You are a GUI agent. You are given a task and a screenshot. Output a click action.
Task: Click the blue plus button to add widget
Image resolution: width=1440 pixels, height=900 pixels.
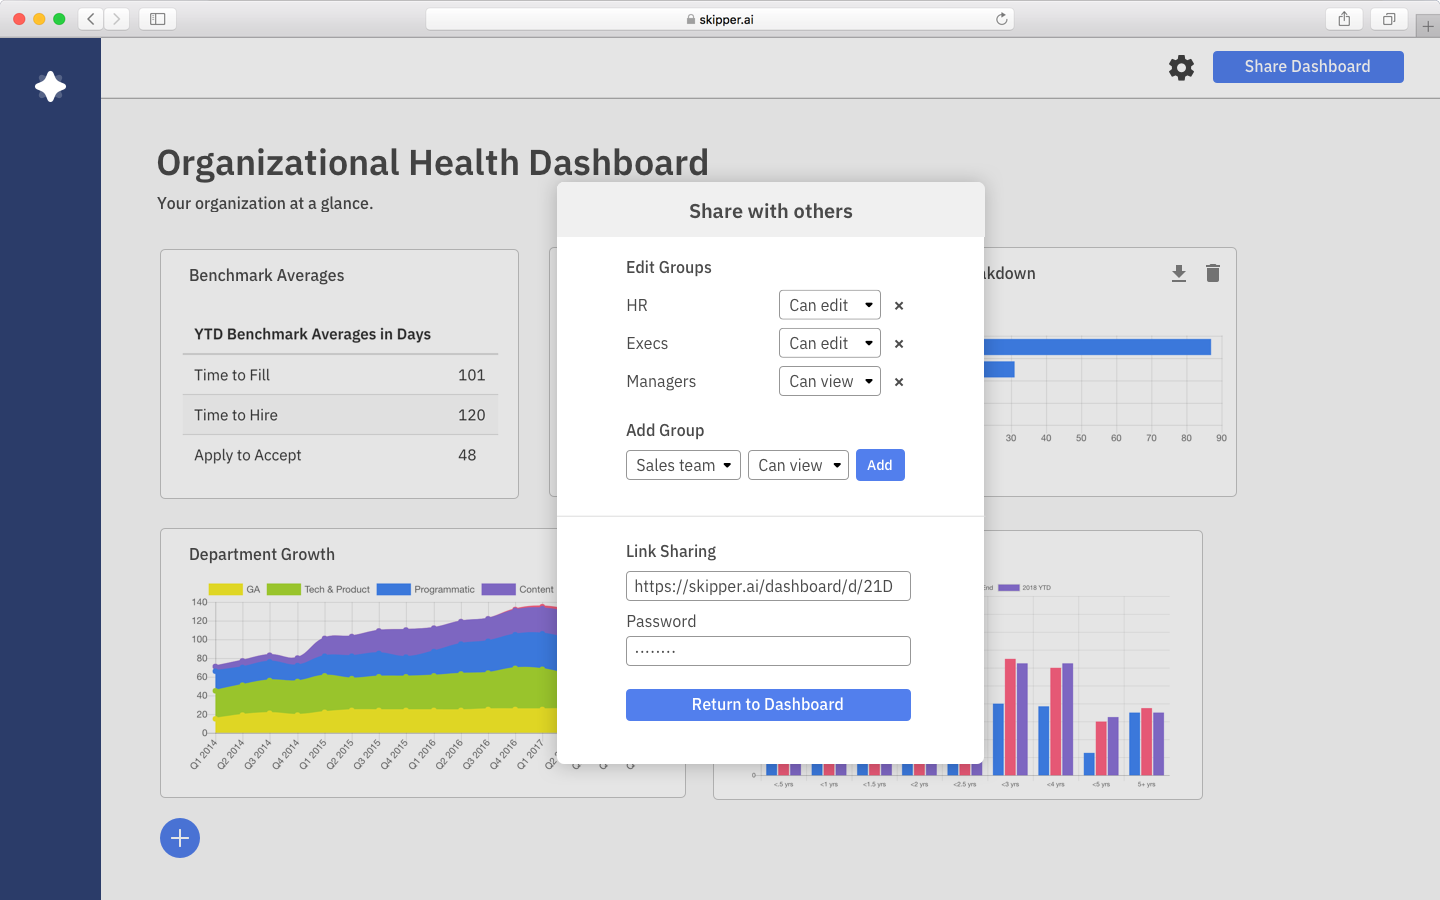click(180, 838)
